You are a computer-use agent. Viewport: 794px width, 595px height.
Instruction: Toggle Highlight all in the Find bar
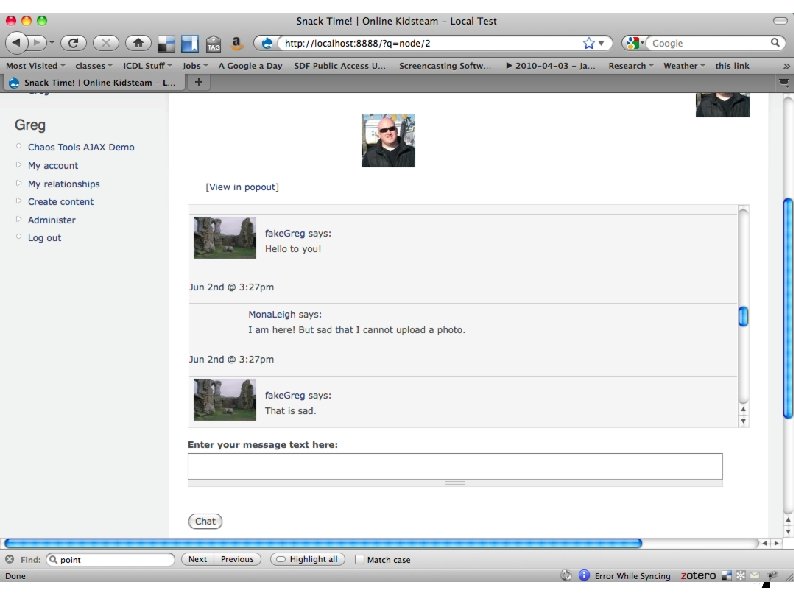click(308, 559)
